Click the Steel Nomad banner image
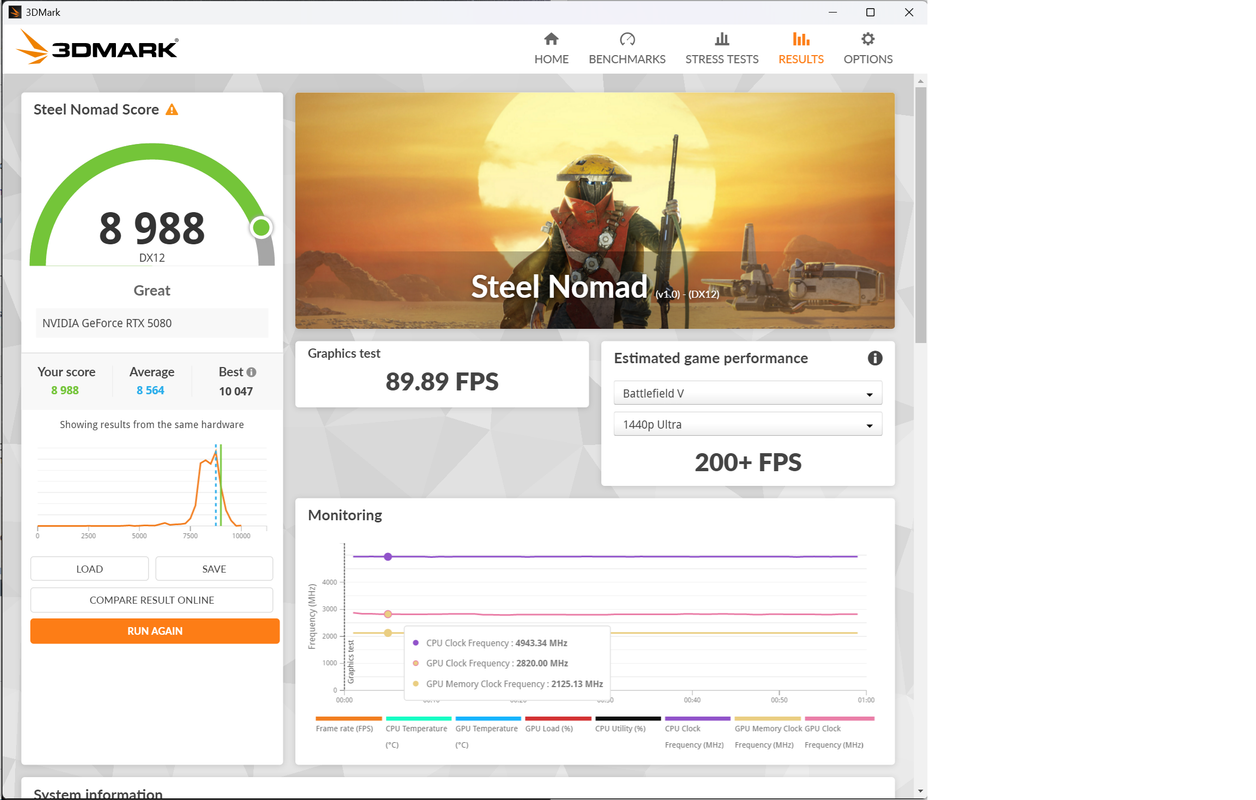Viewport: 1256px width, 800px height. click(x=595, y=211)
